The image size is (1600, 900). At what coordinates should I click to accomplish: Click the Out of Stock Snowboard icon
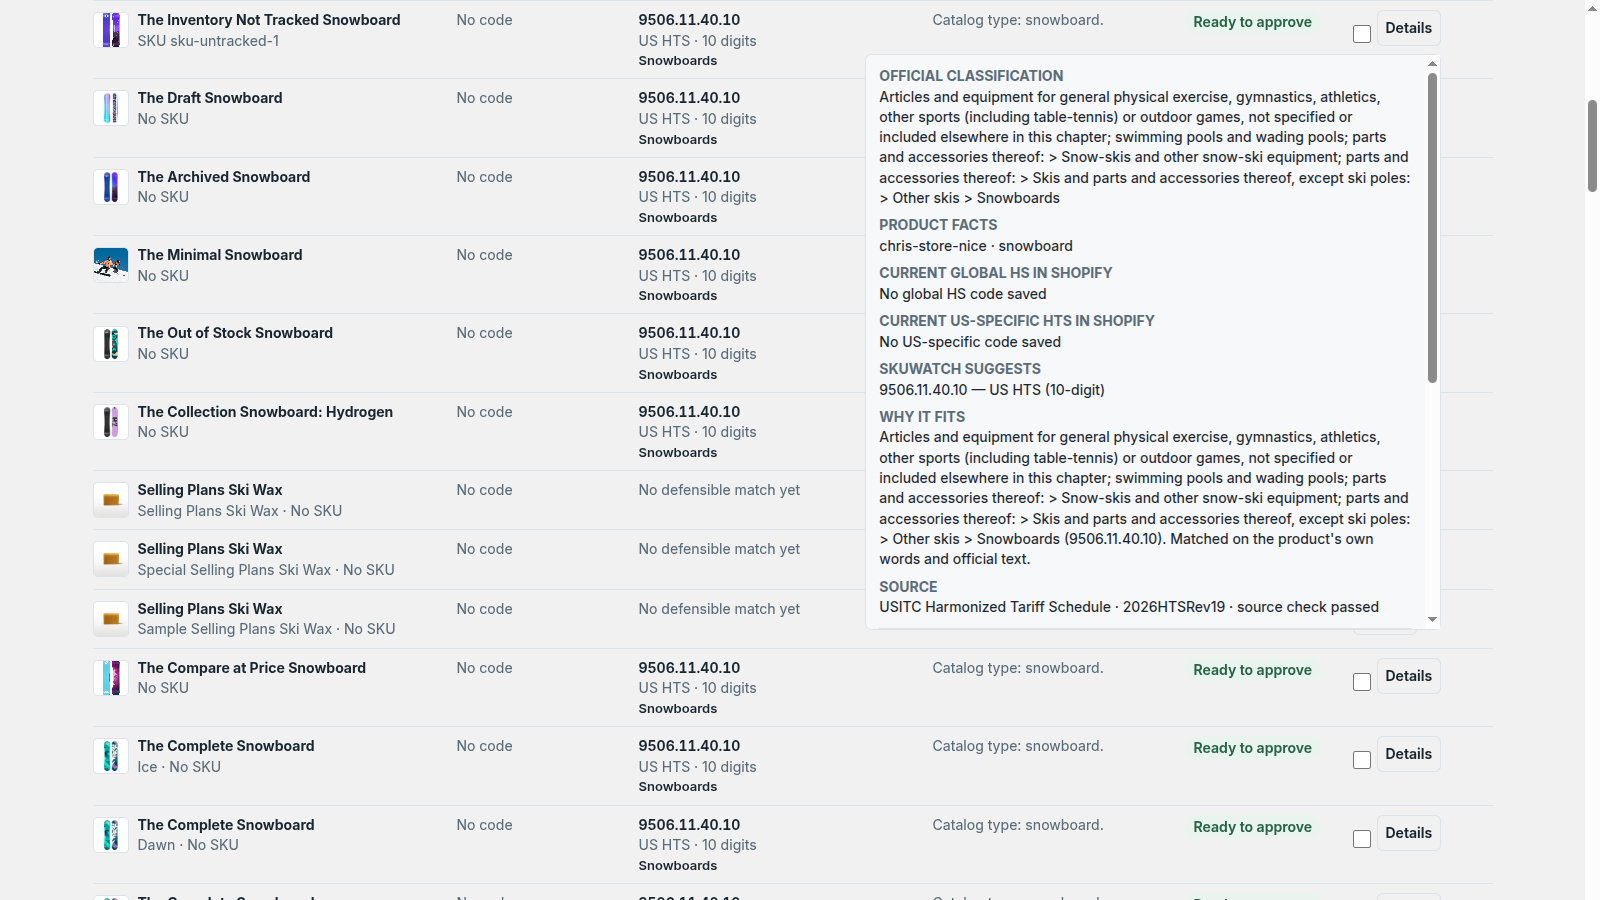click(x=111, y=344)
